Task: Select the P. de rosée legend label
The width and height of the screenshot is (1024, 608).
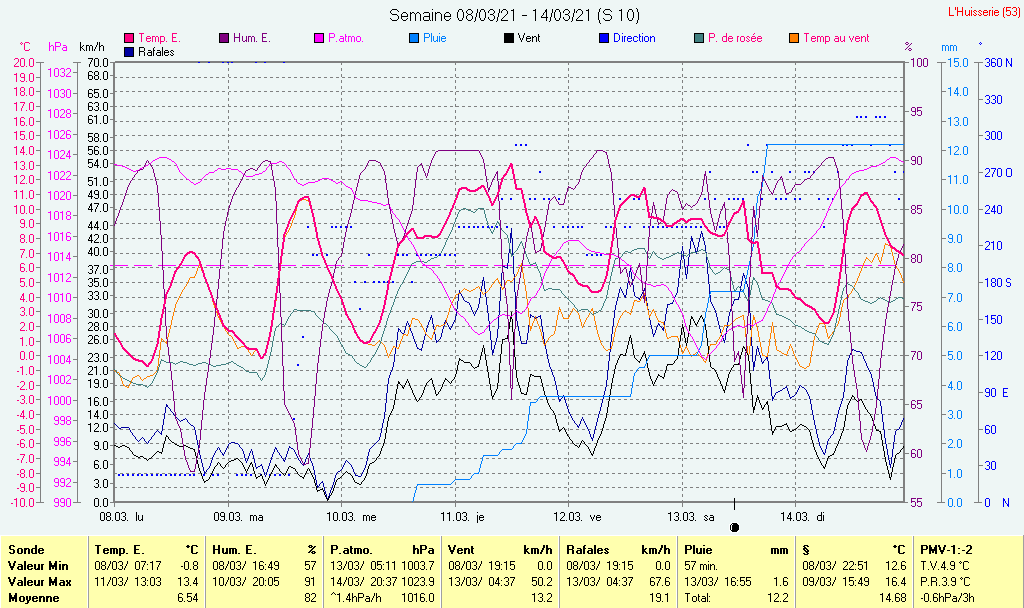Action: pyautogui.click(x=735, y=39)
